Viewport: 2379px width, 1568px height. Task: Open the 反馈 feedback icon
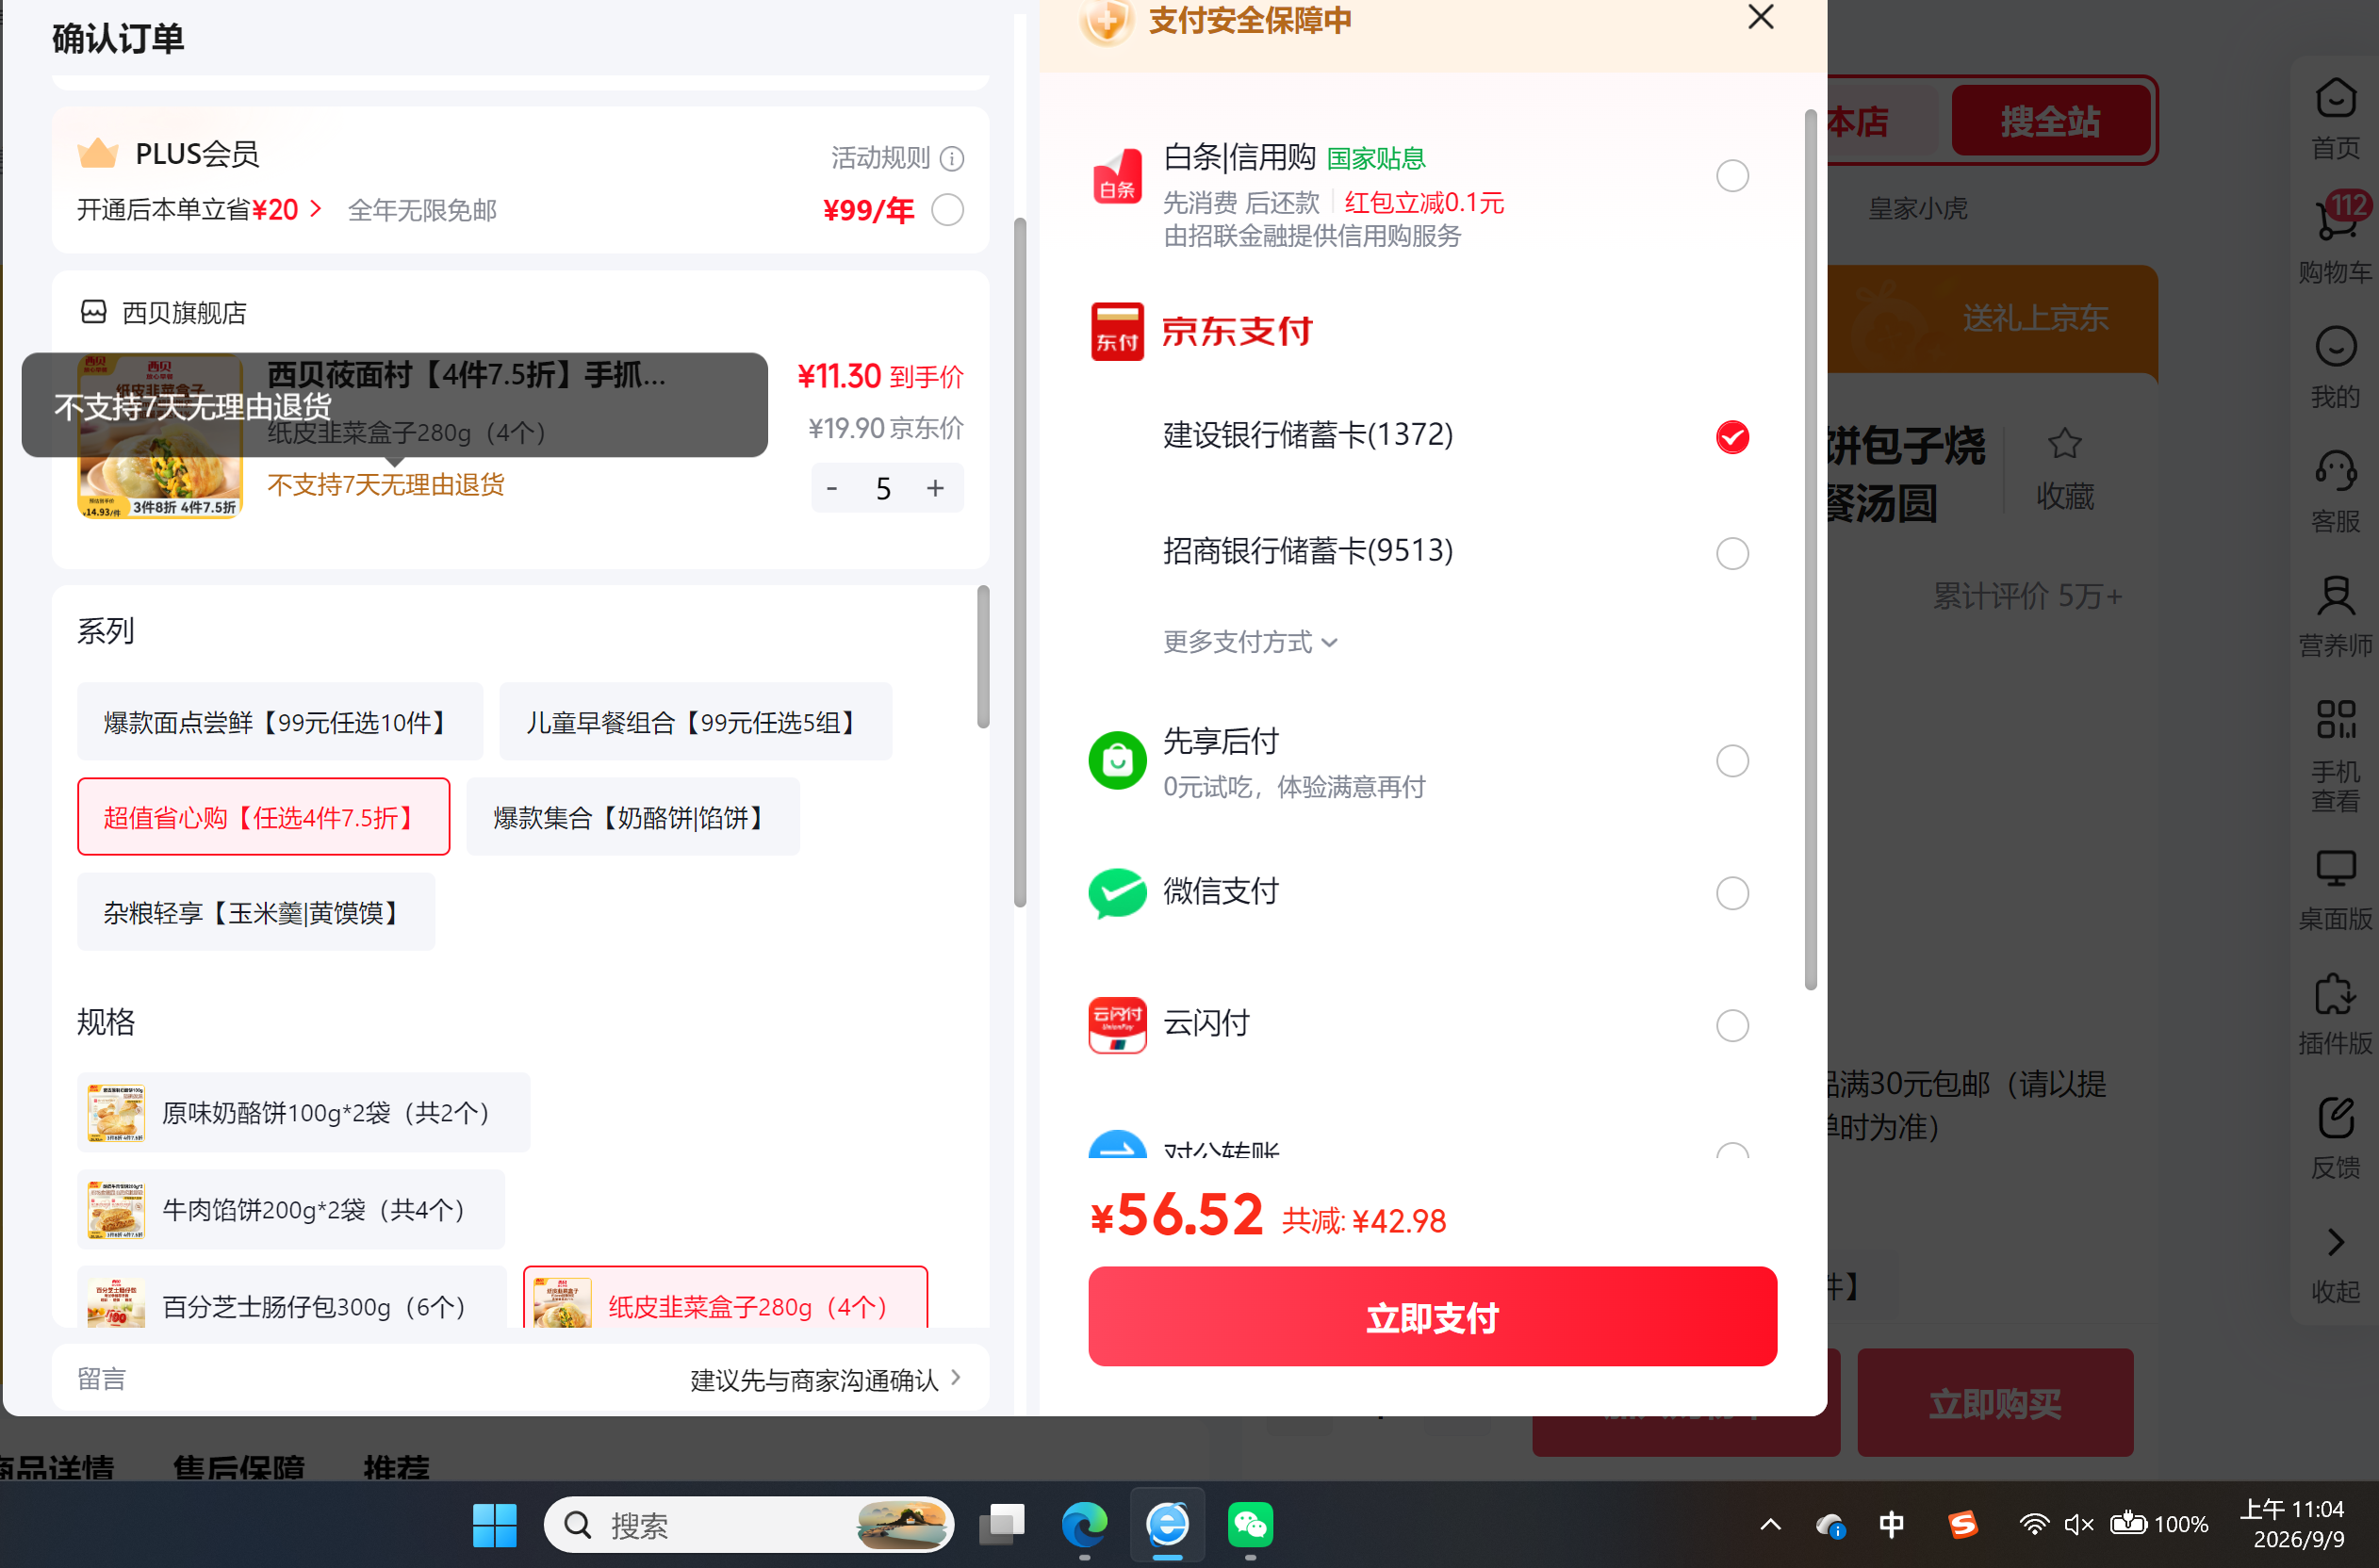[2335, 1118]
